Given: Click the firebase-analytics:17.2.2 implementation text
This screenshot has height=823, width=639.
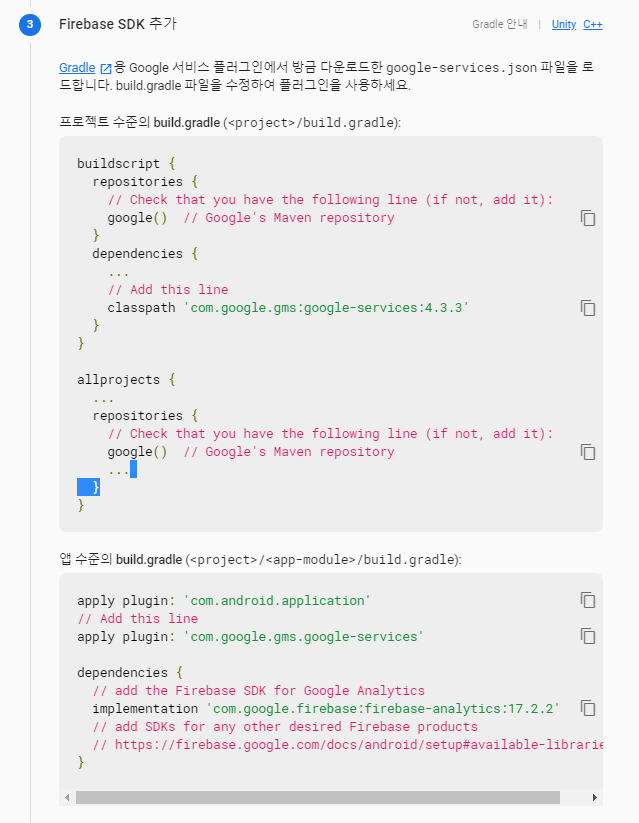Looking at the screenshot, I should [x=326, y=709].
